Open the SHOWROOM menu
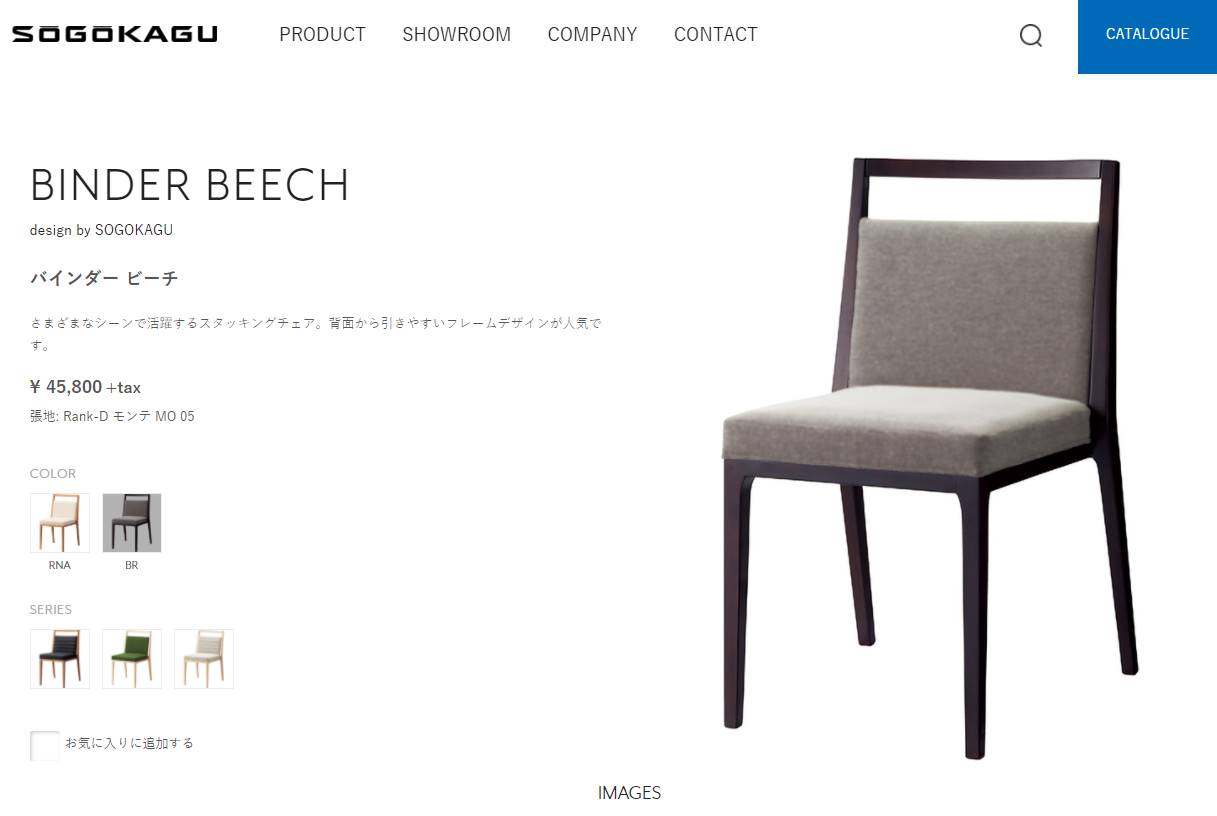The height and width of the screenshot is (816, 1217). (456, 34)
